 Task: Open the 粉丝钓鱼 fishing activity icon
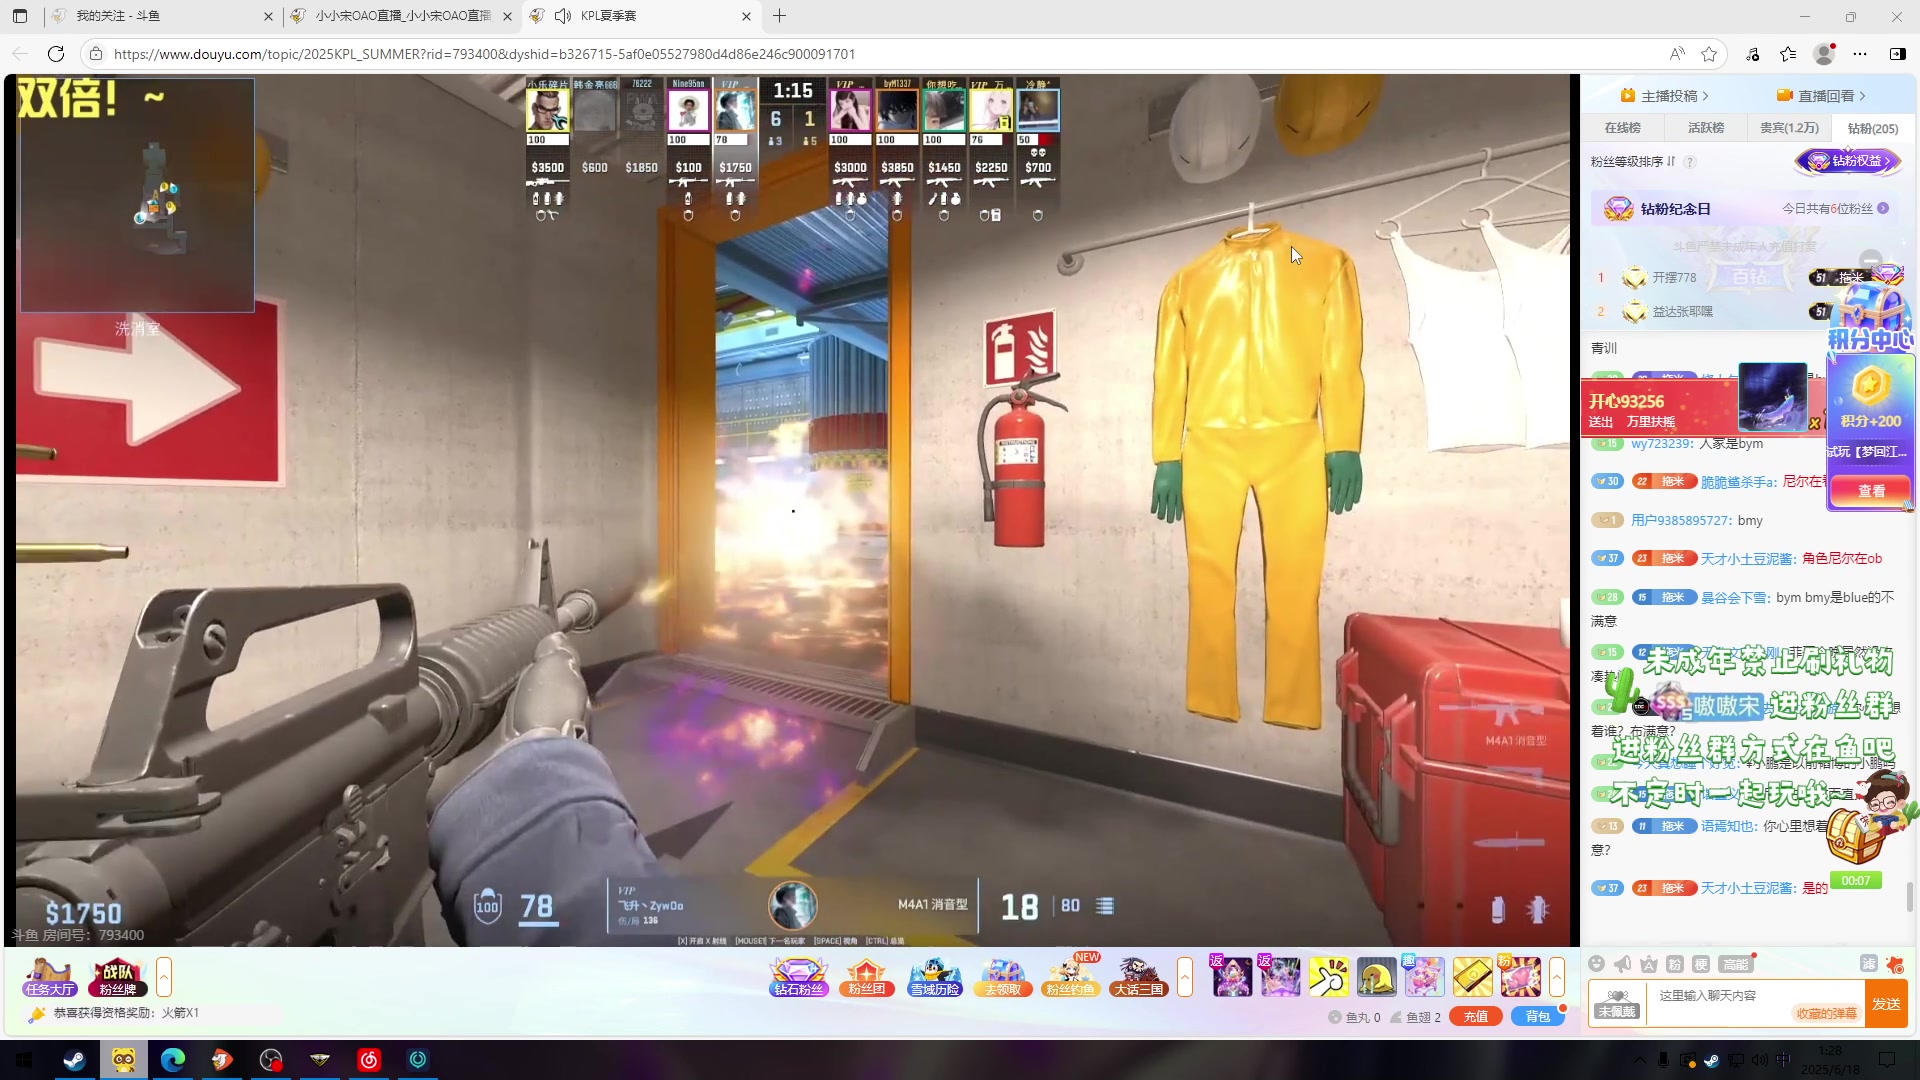pyautogui.click(x=1070, y=977)
